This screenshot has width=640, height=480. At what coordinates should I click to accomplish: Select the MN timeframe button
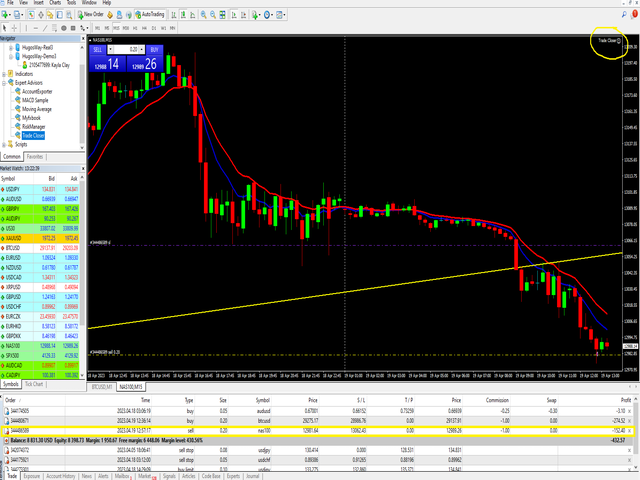coord(173,28)
